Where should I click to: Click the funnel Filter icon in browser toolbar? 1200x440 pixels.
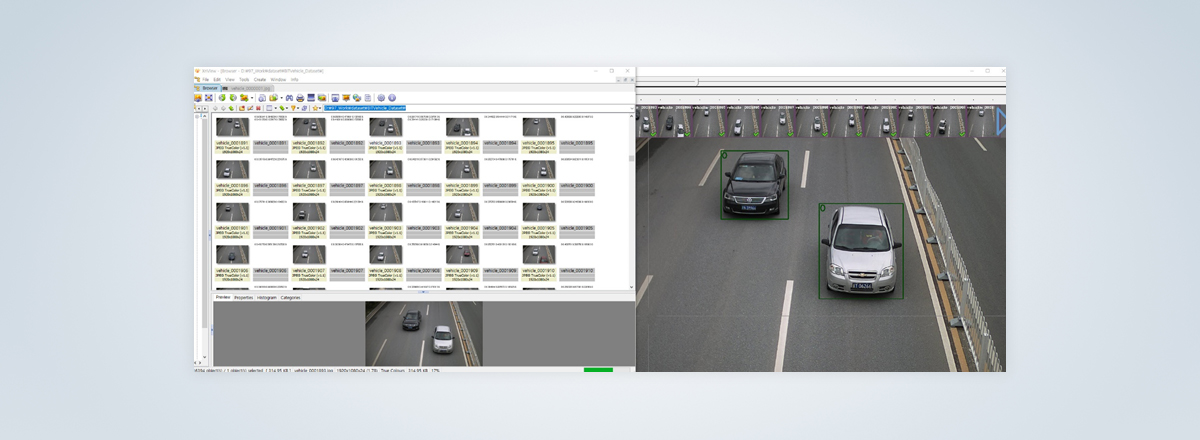coord(293,108)
